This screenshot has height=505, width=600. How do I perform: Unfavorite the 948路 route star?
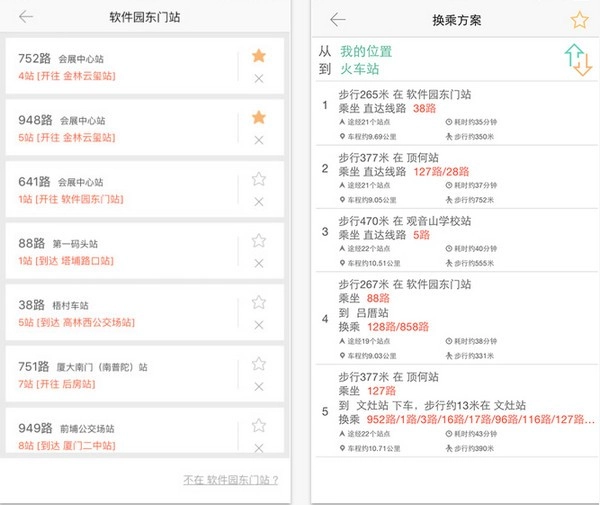(259, 118)
